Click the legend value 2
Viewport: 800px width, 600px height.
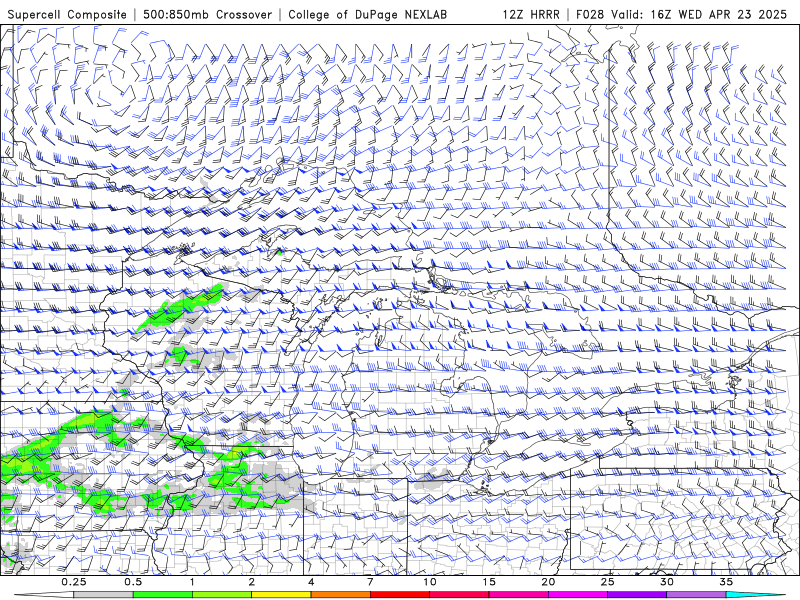pyautogui.click(x=252, y=582)
